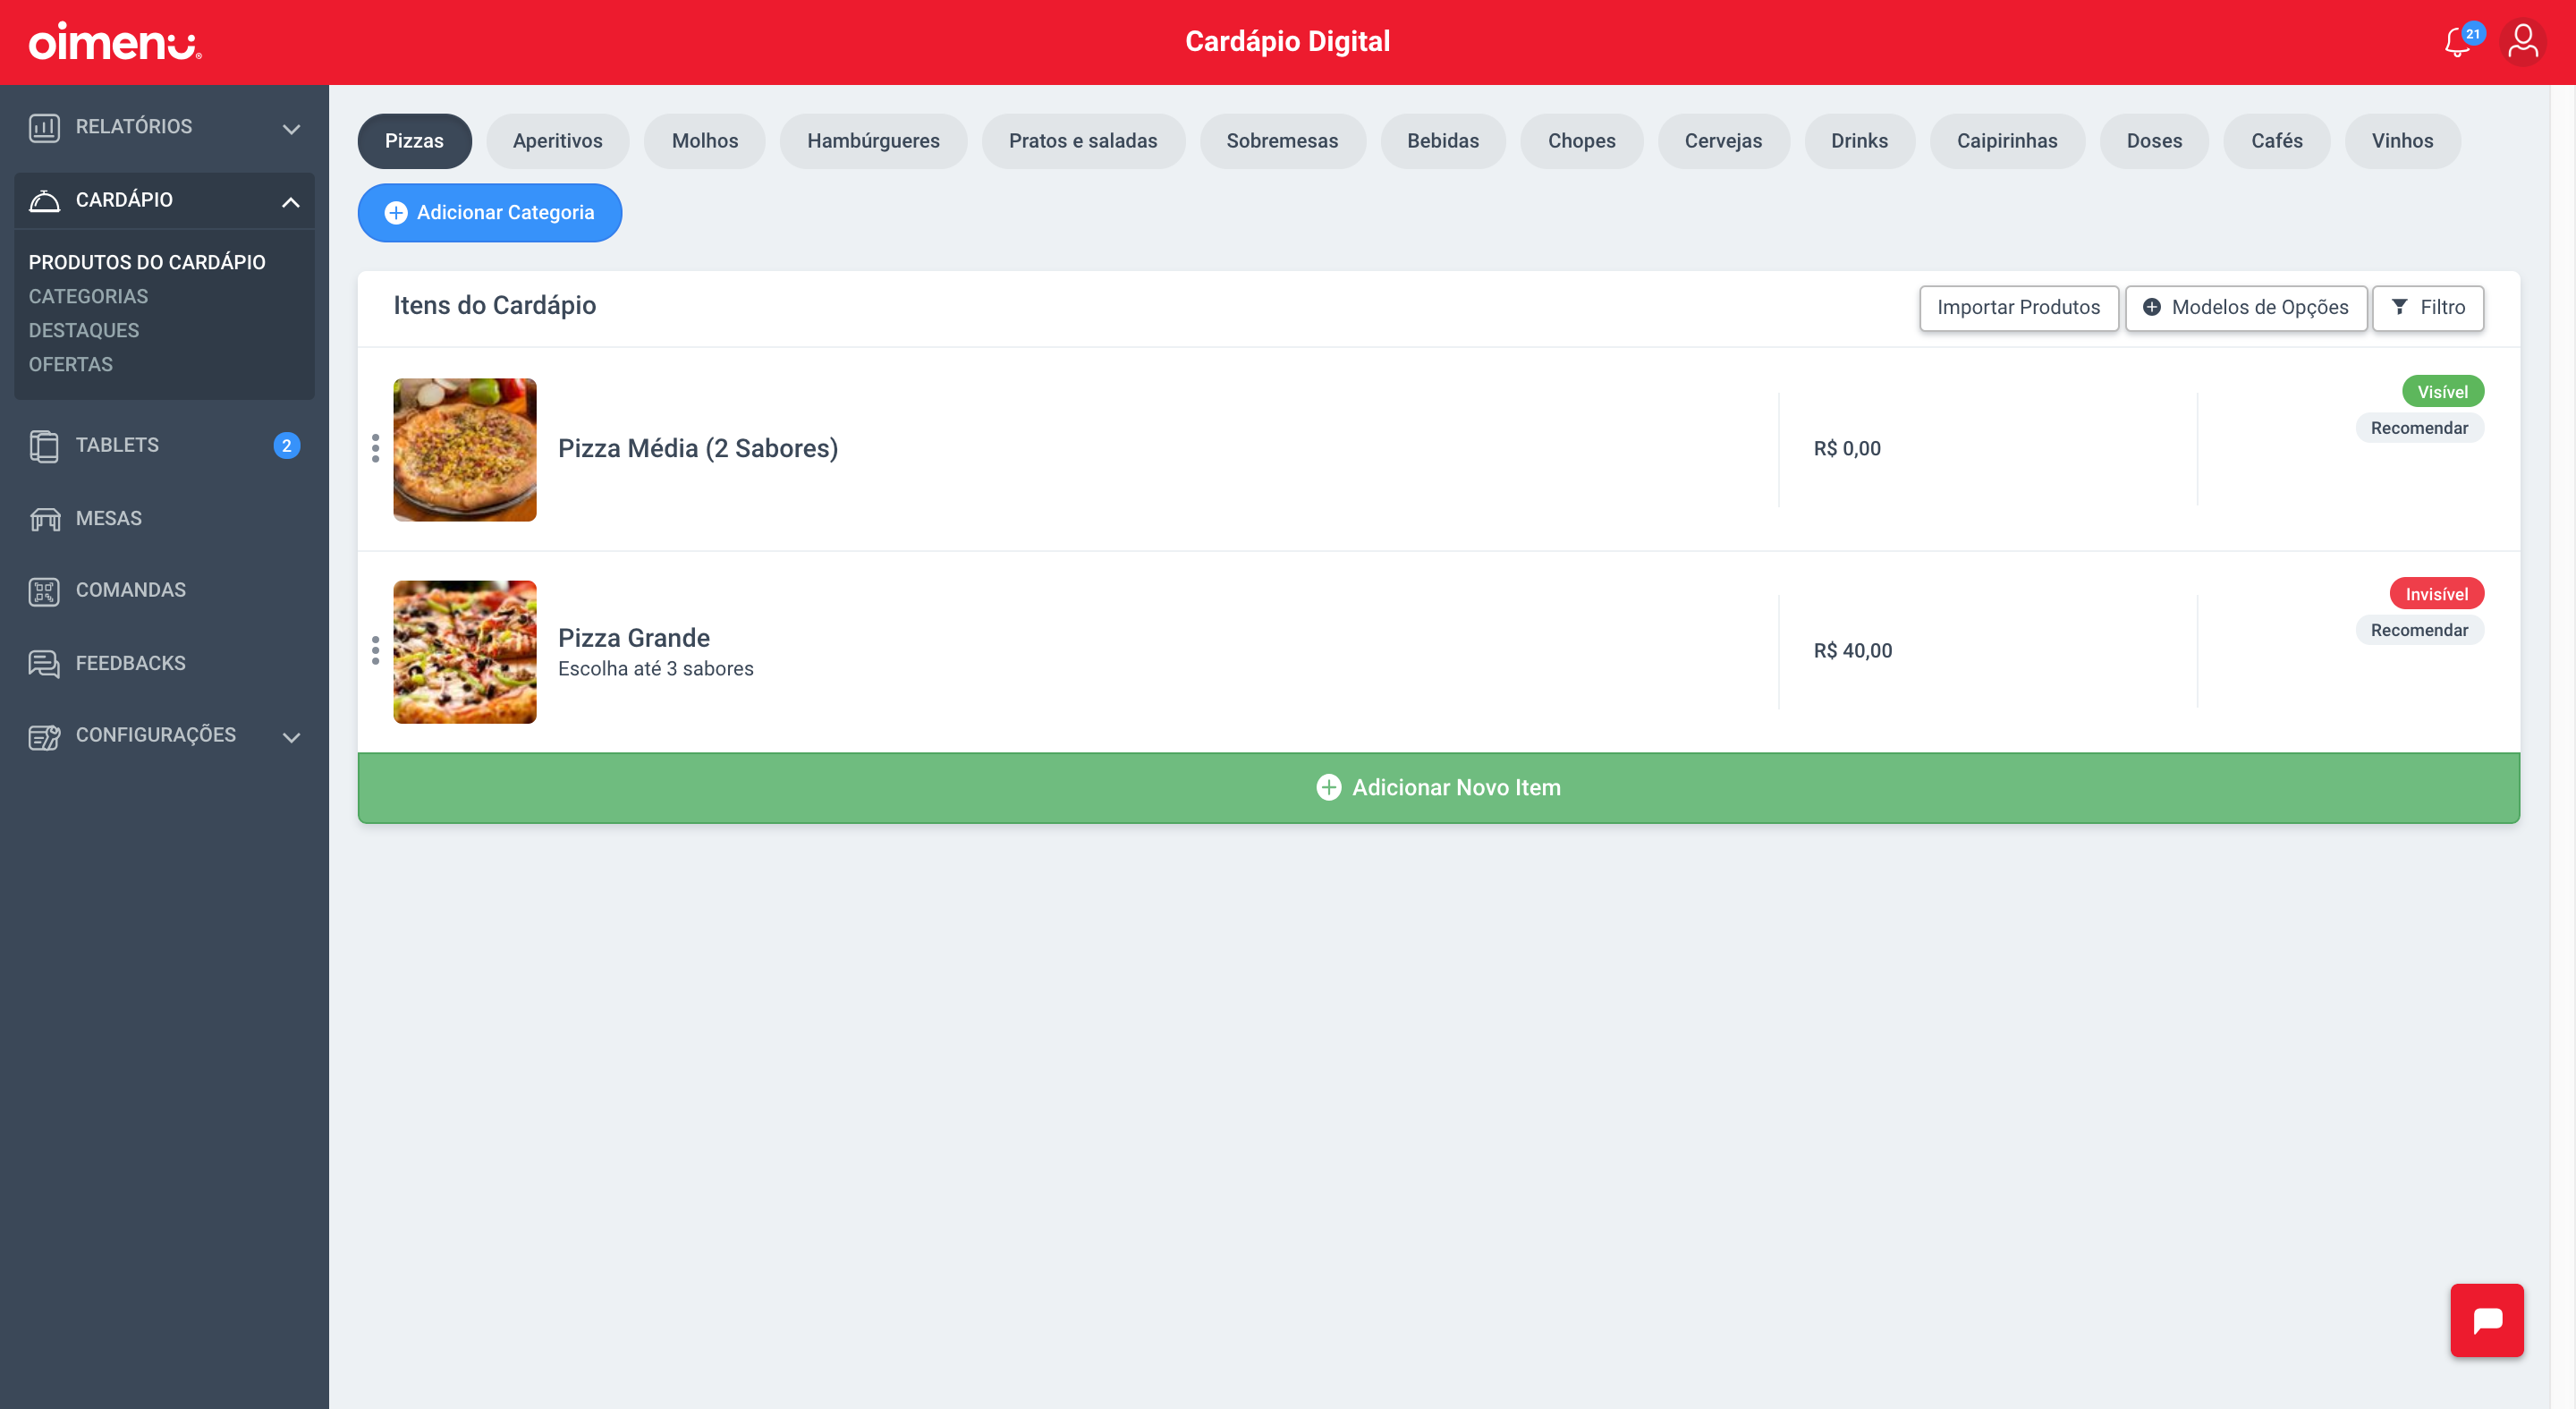The height and width of the screenshot is (1409, 2576).
Task: Switch to the Chopes category
Action: (1581, 141)
